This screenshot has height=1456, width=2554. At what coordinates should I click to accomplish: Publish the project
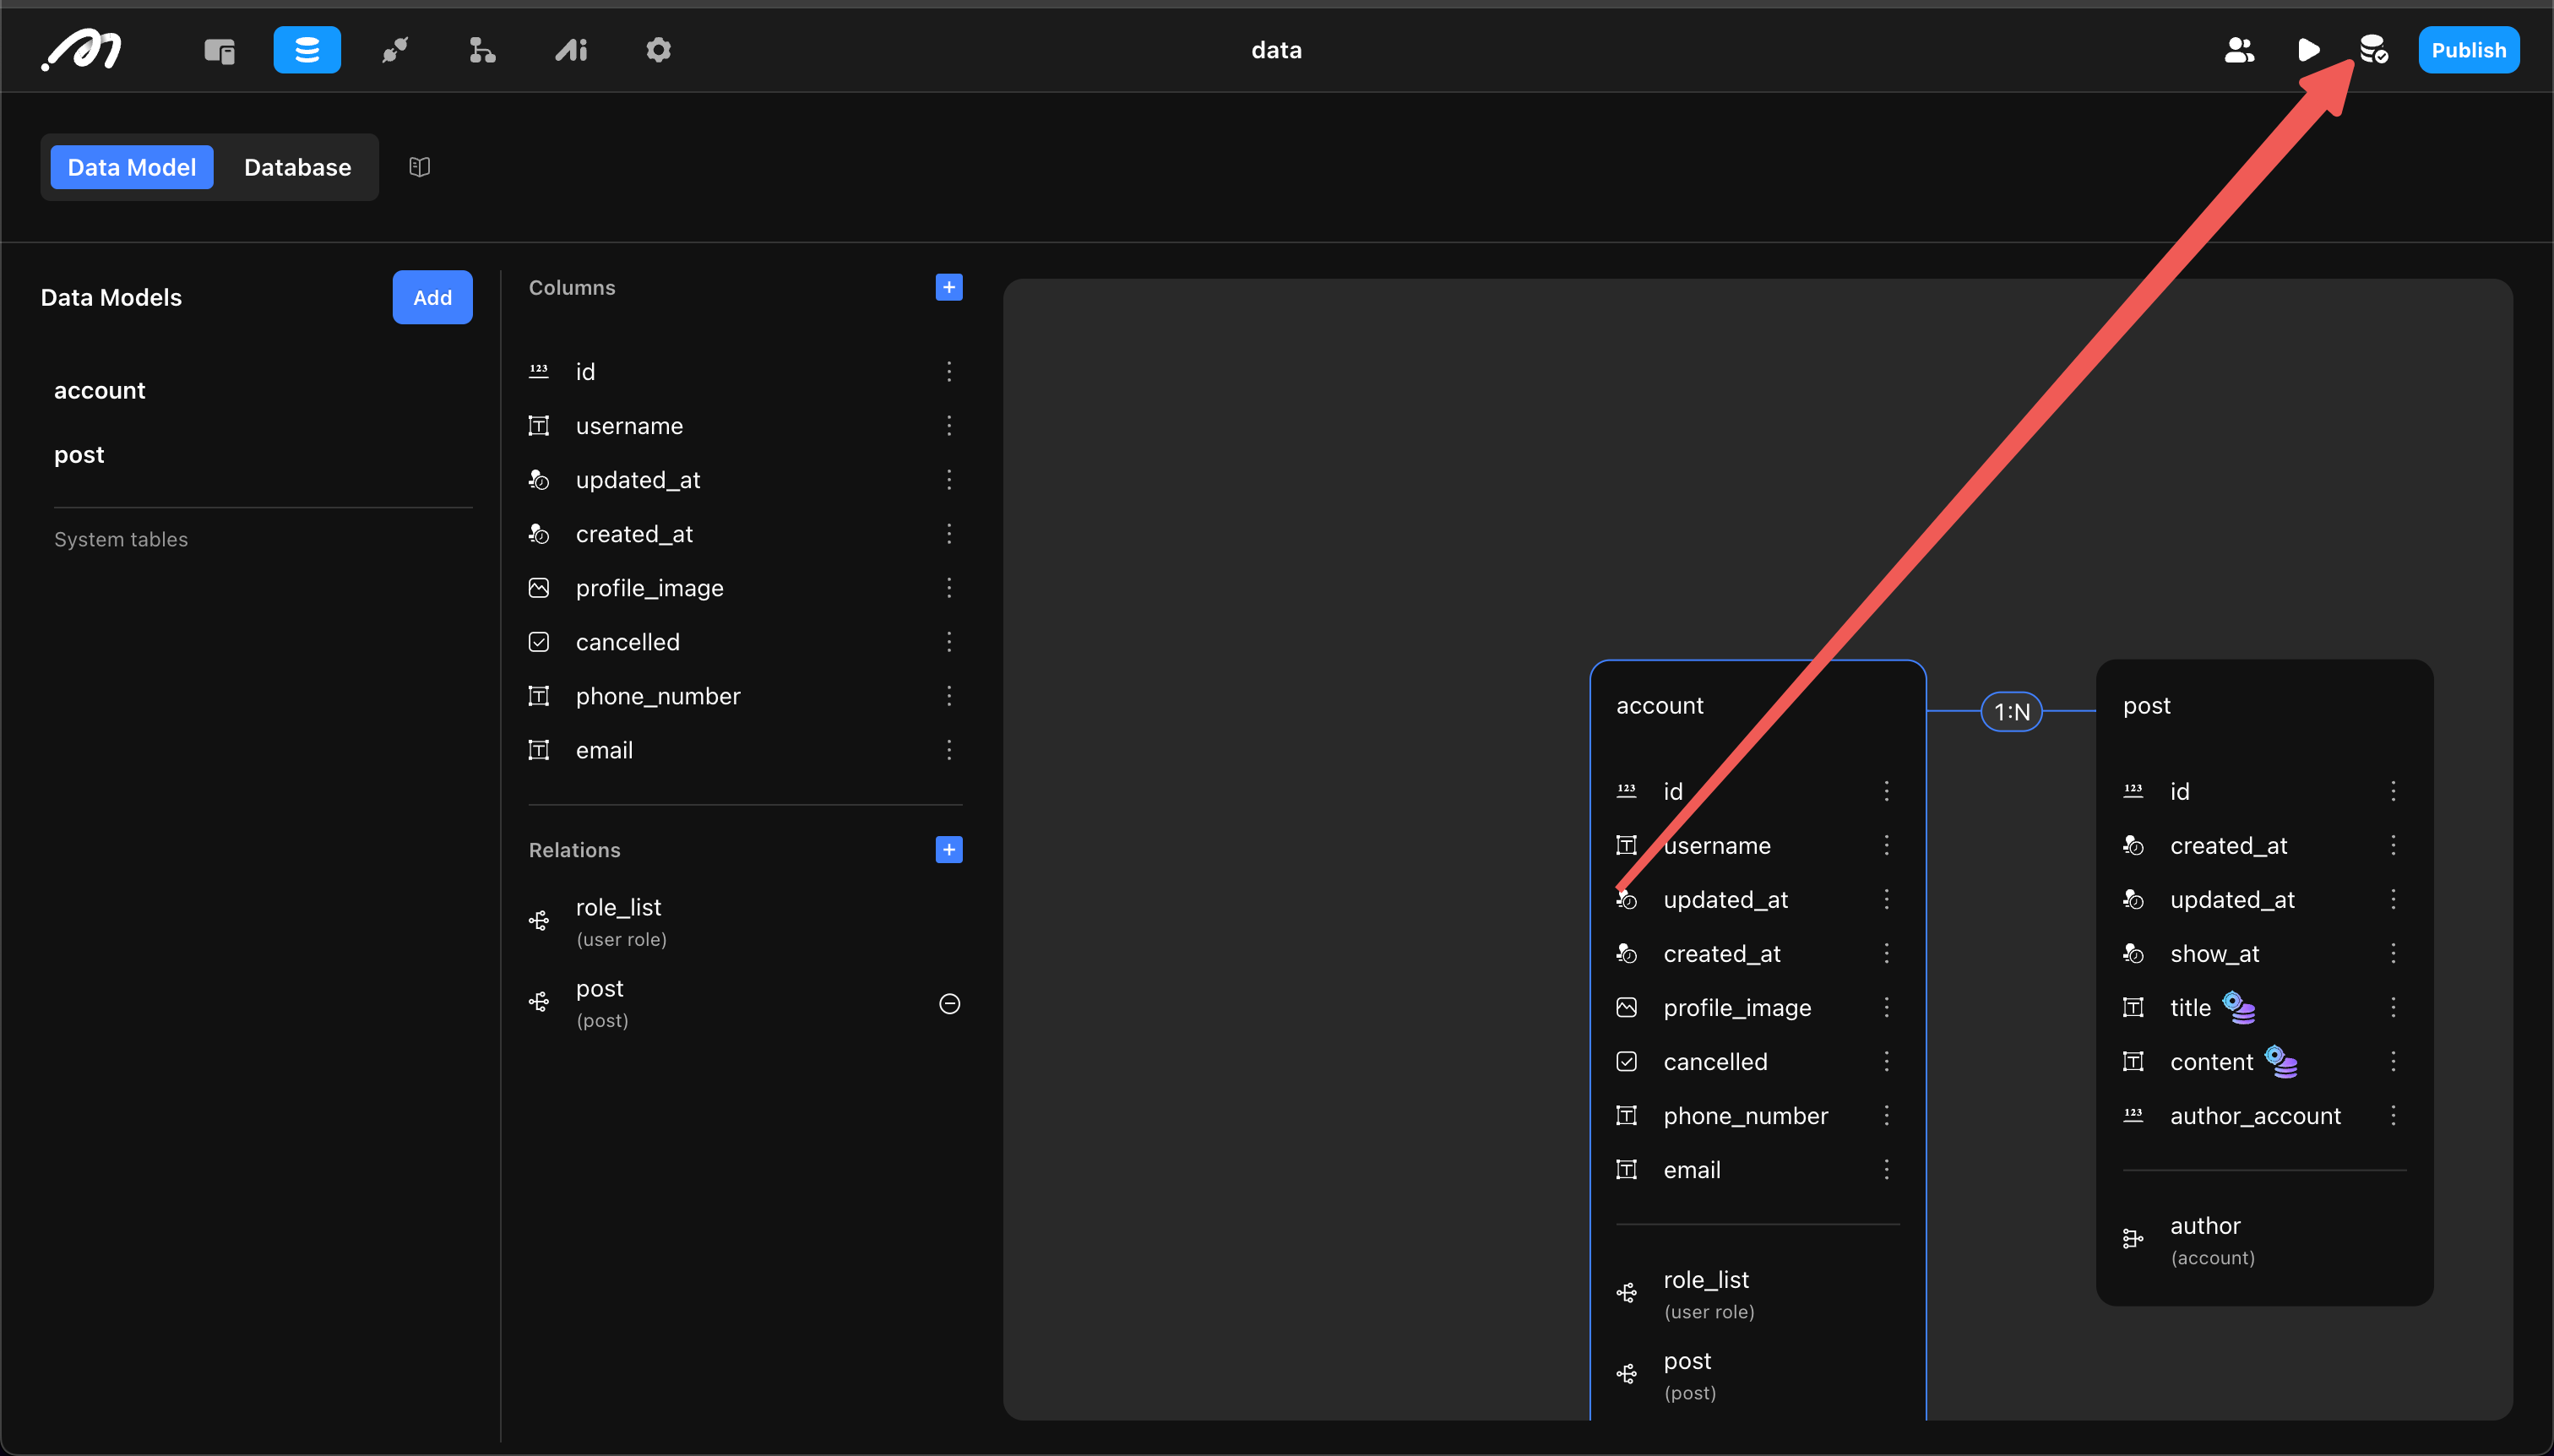pyautogui.click(x=2468, y=50)
